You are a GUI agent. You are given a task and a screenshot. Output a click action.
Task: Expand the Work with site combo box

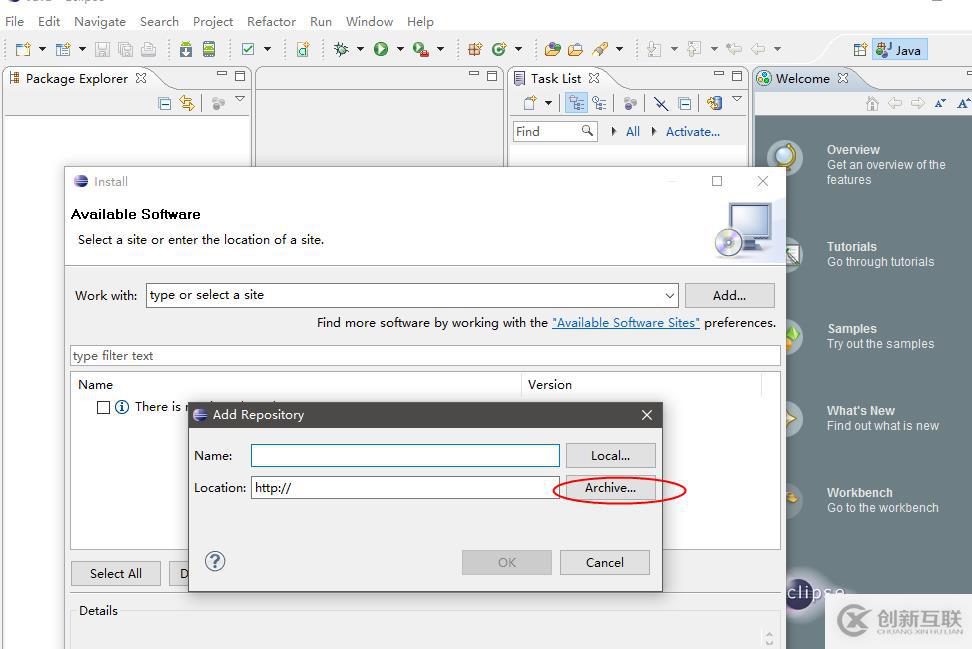pyautogui.click(x=669, y=296)
